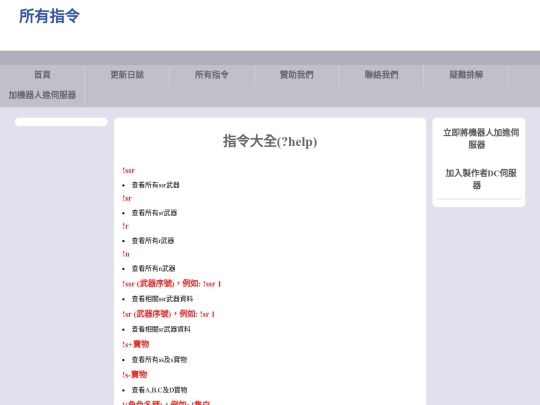Open the 更新日誌 menu item
540x405 pixels.
[x=127, y=75]
